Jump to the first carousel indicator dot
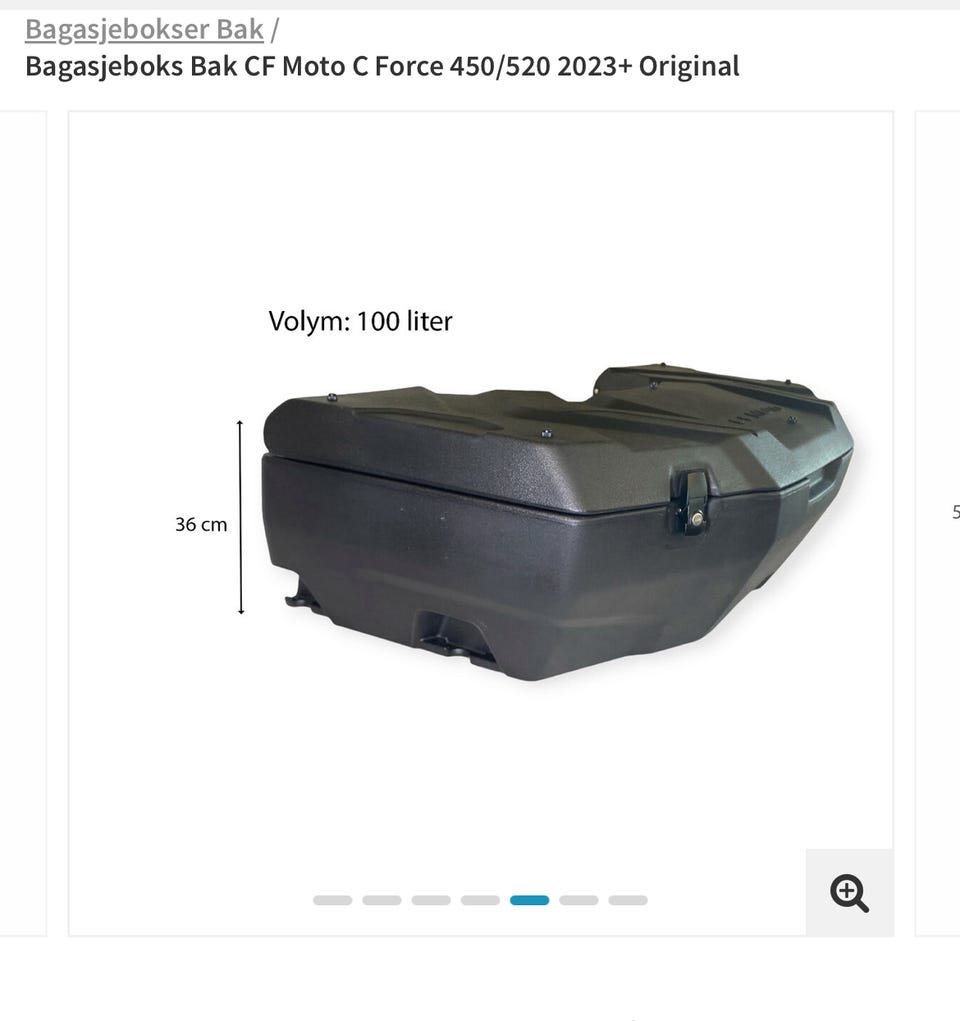The height and width of the screenshot is (1021, 960). click(x=333, y=900)
